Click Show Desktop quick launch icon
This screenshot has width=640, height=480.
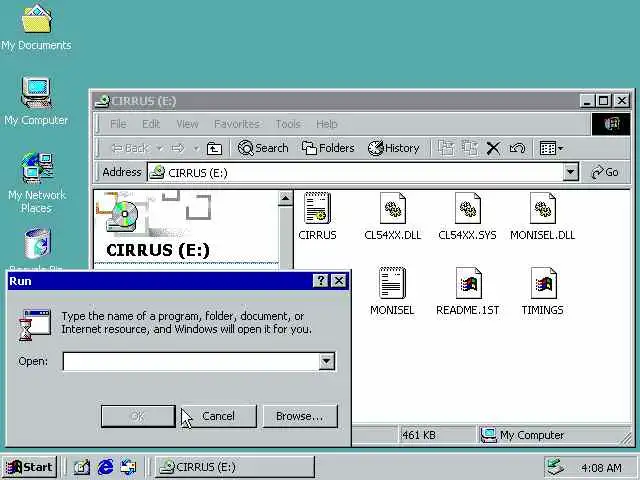click(x=82, y=467)
